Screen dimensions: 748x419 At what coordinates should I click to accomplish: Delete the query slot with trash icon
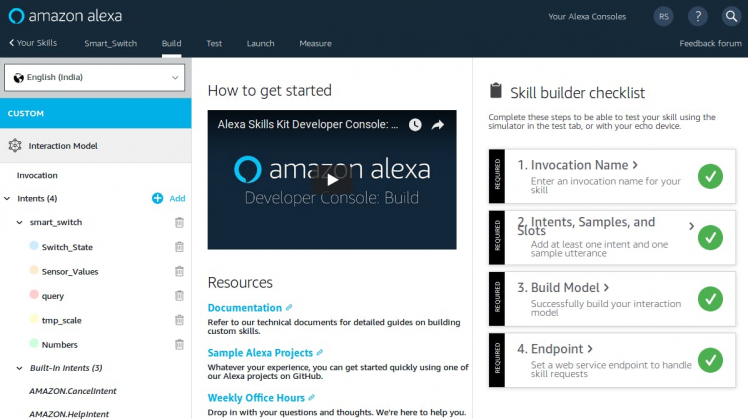[x=179, y=295]
